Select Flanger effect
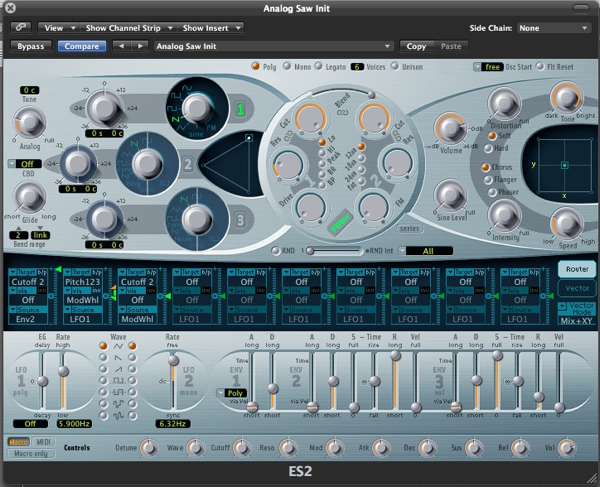This screenshot has height=487, width=600. click(x=488, y=179)
